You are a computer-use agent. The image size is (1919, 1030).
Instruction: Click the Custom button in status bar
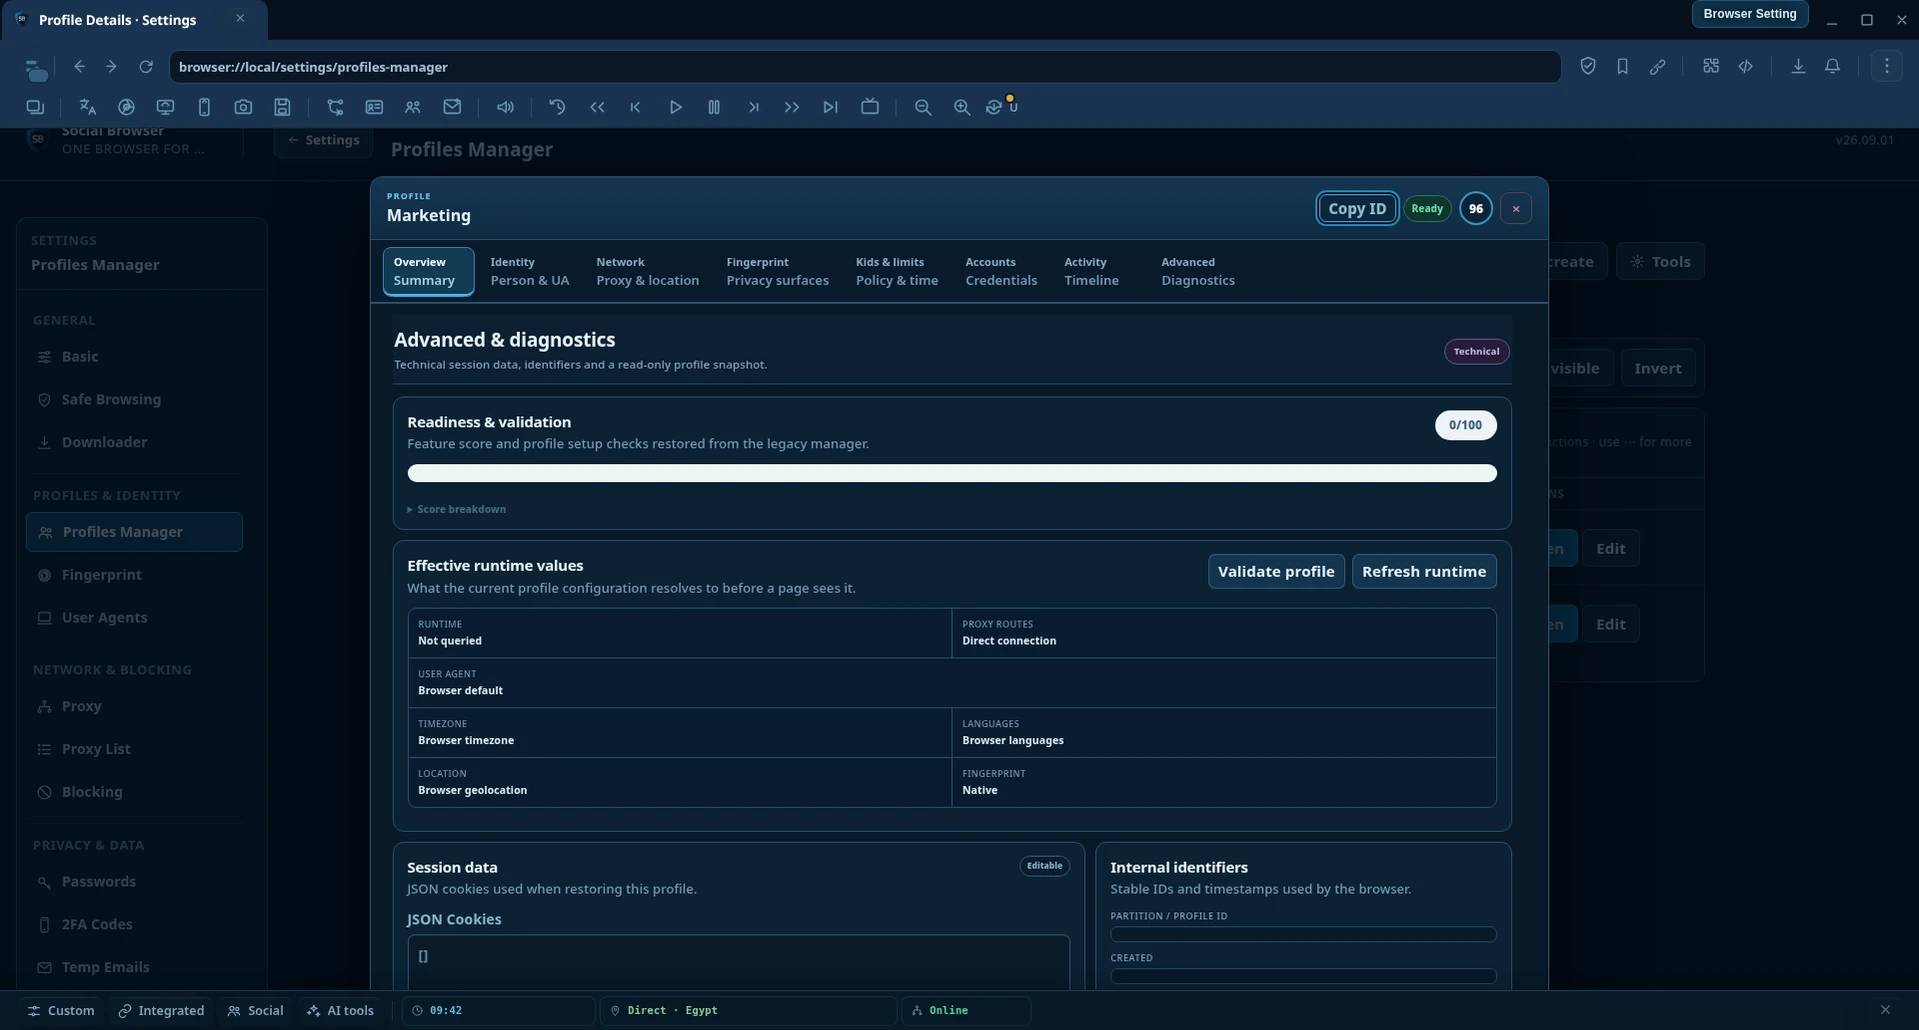(x=61, y=1010)
